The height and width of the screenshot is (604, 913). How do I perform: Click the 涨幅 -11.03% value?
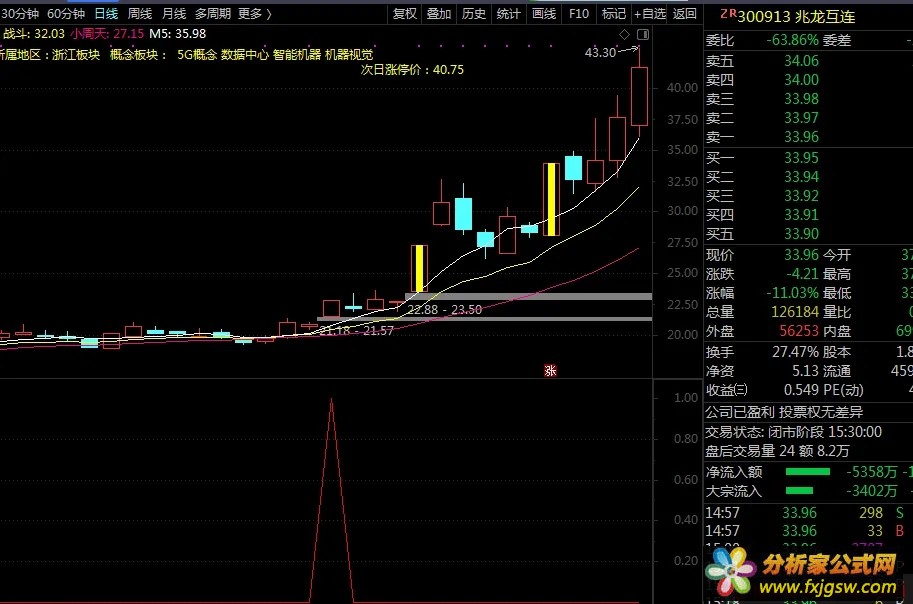pyautogui.click(x=792, y=293)
